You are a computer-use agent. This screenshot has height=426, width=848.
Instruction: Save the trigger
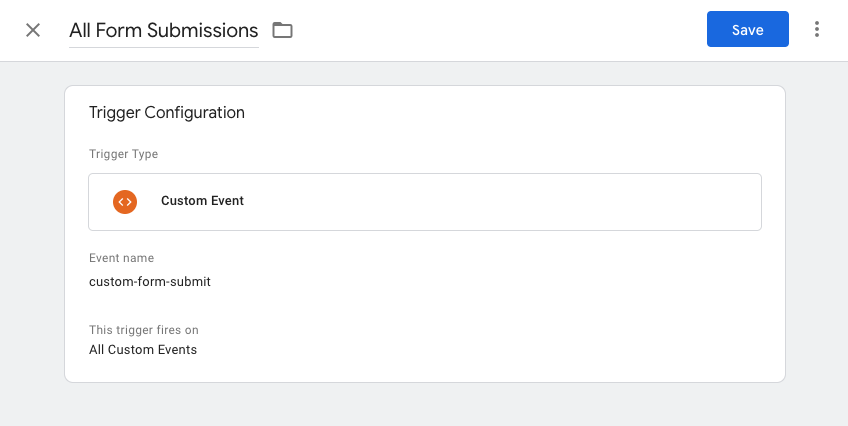(747, 29)
